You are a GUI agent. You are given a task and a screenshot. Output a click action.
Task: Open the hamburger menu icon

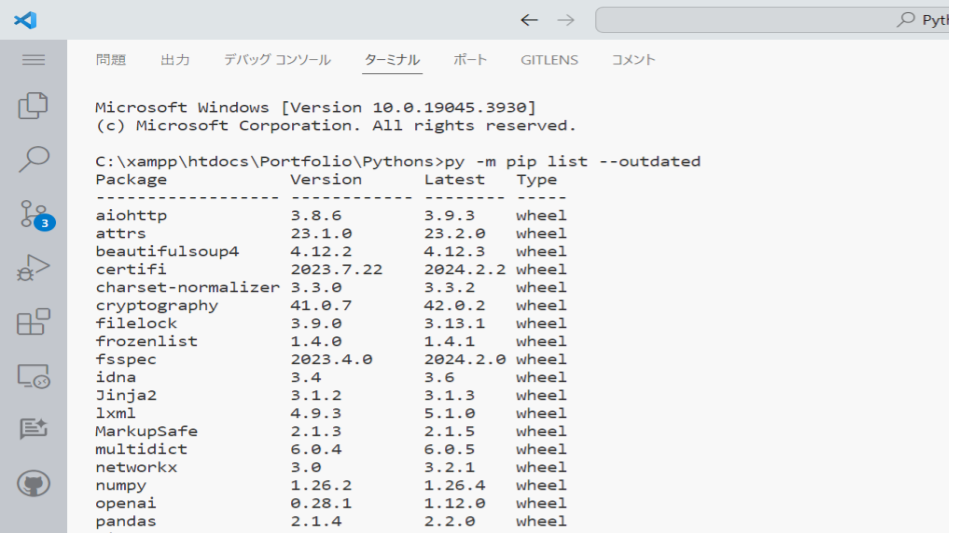point(34,59)
